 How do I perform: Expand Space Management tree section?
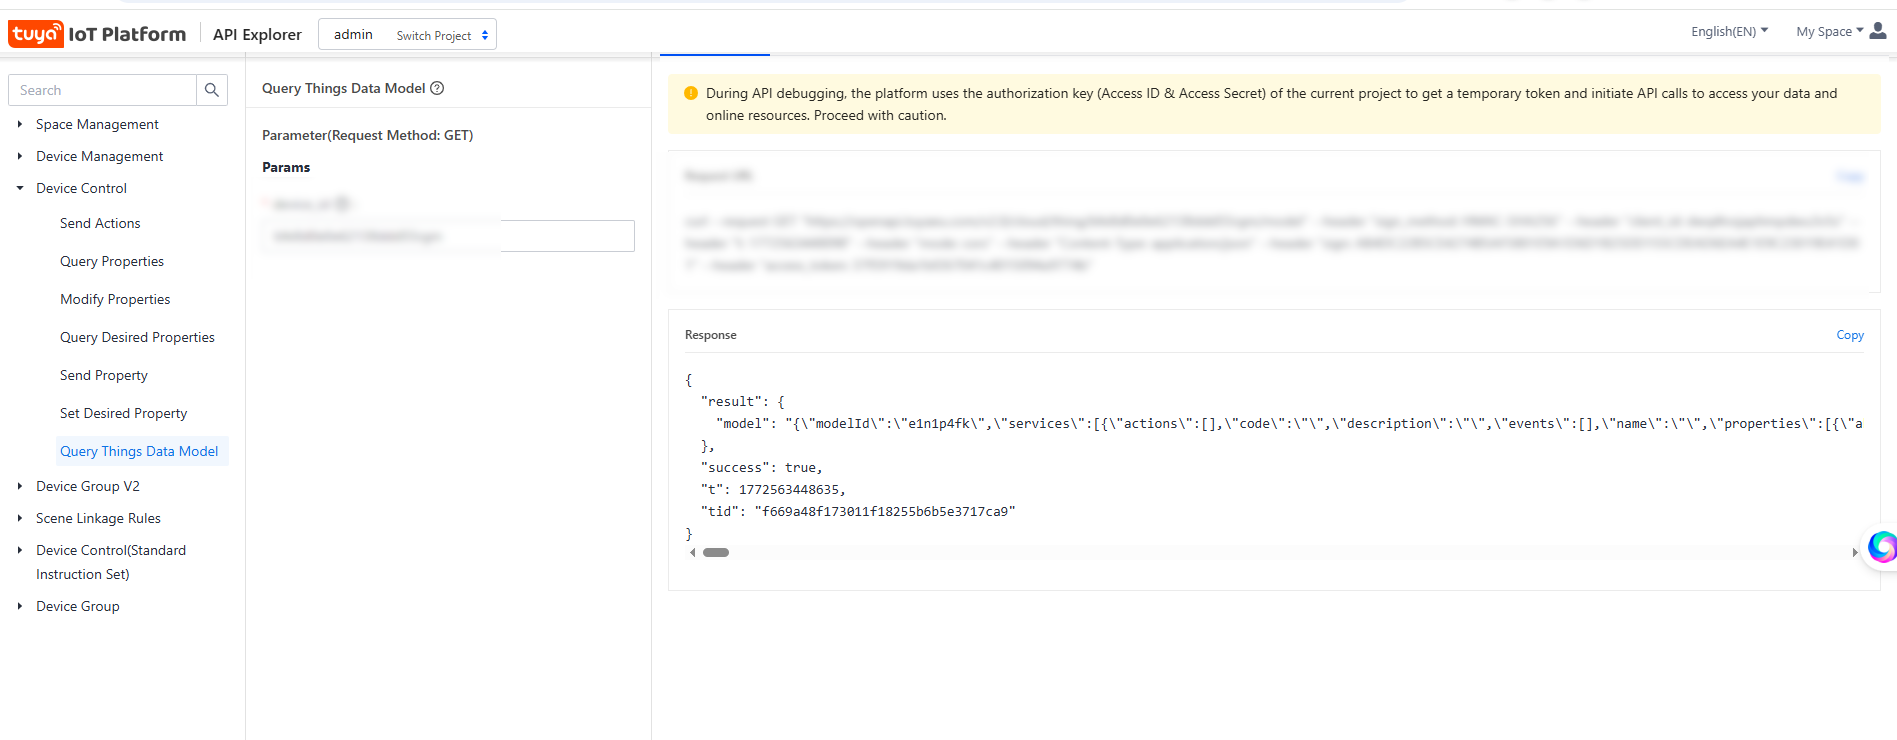coord(20,124)
